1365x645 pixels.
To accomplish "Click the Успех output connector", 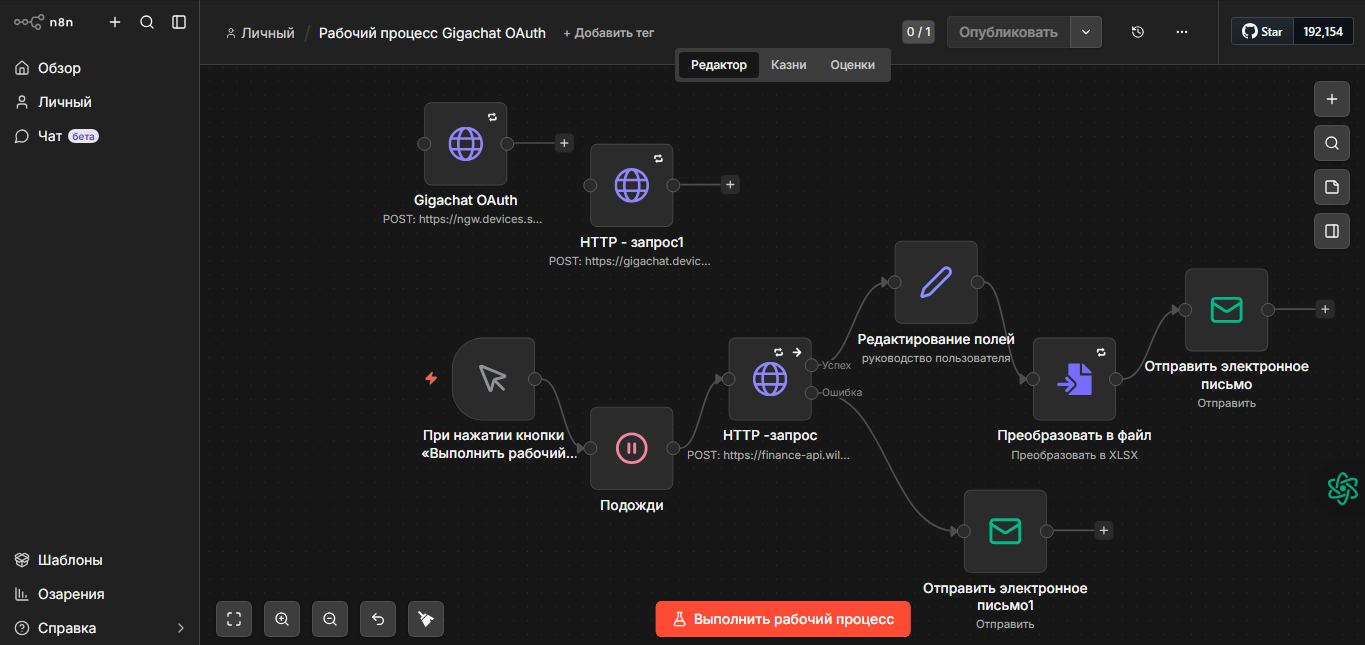I will pos(811,365).
